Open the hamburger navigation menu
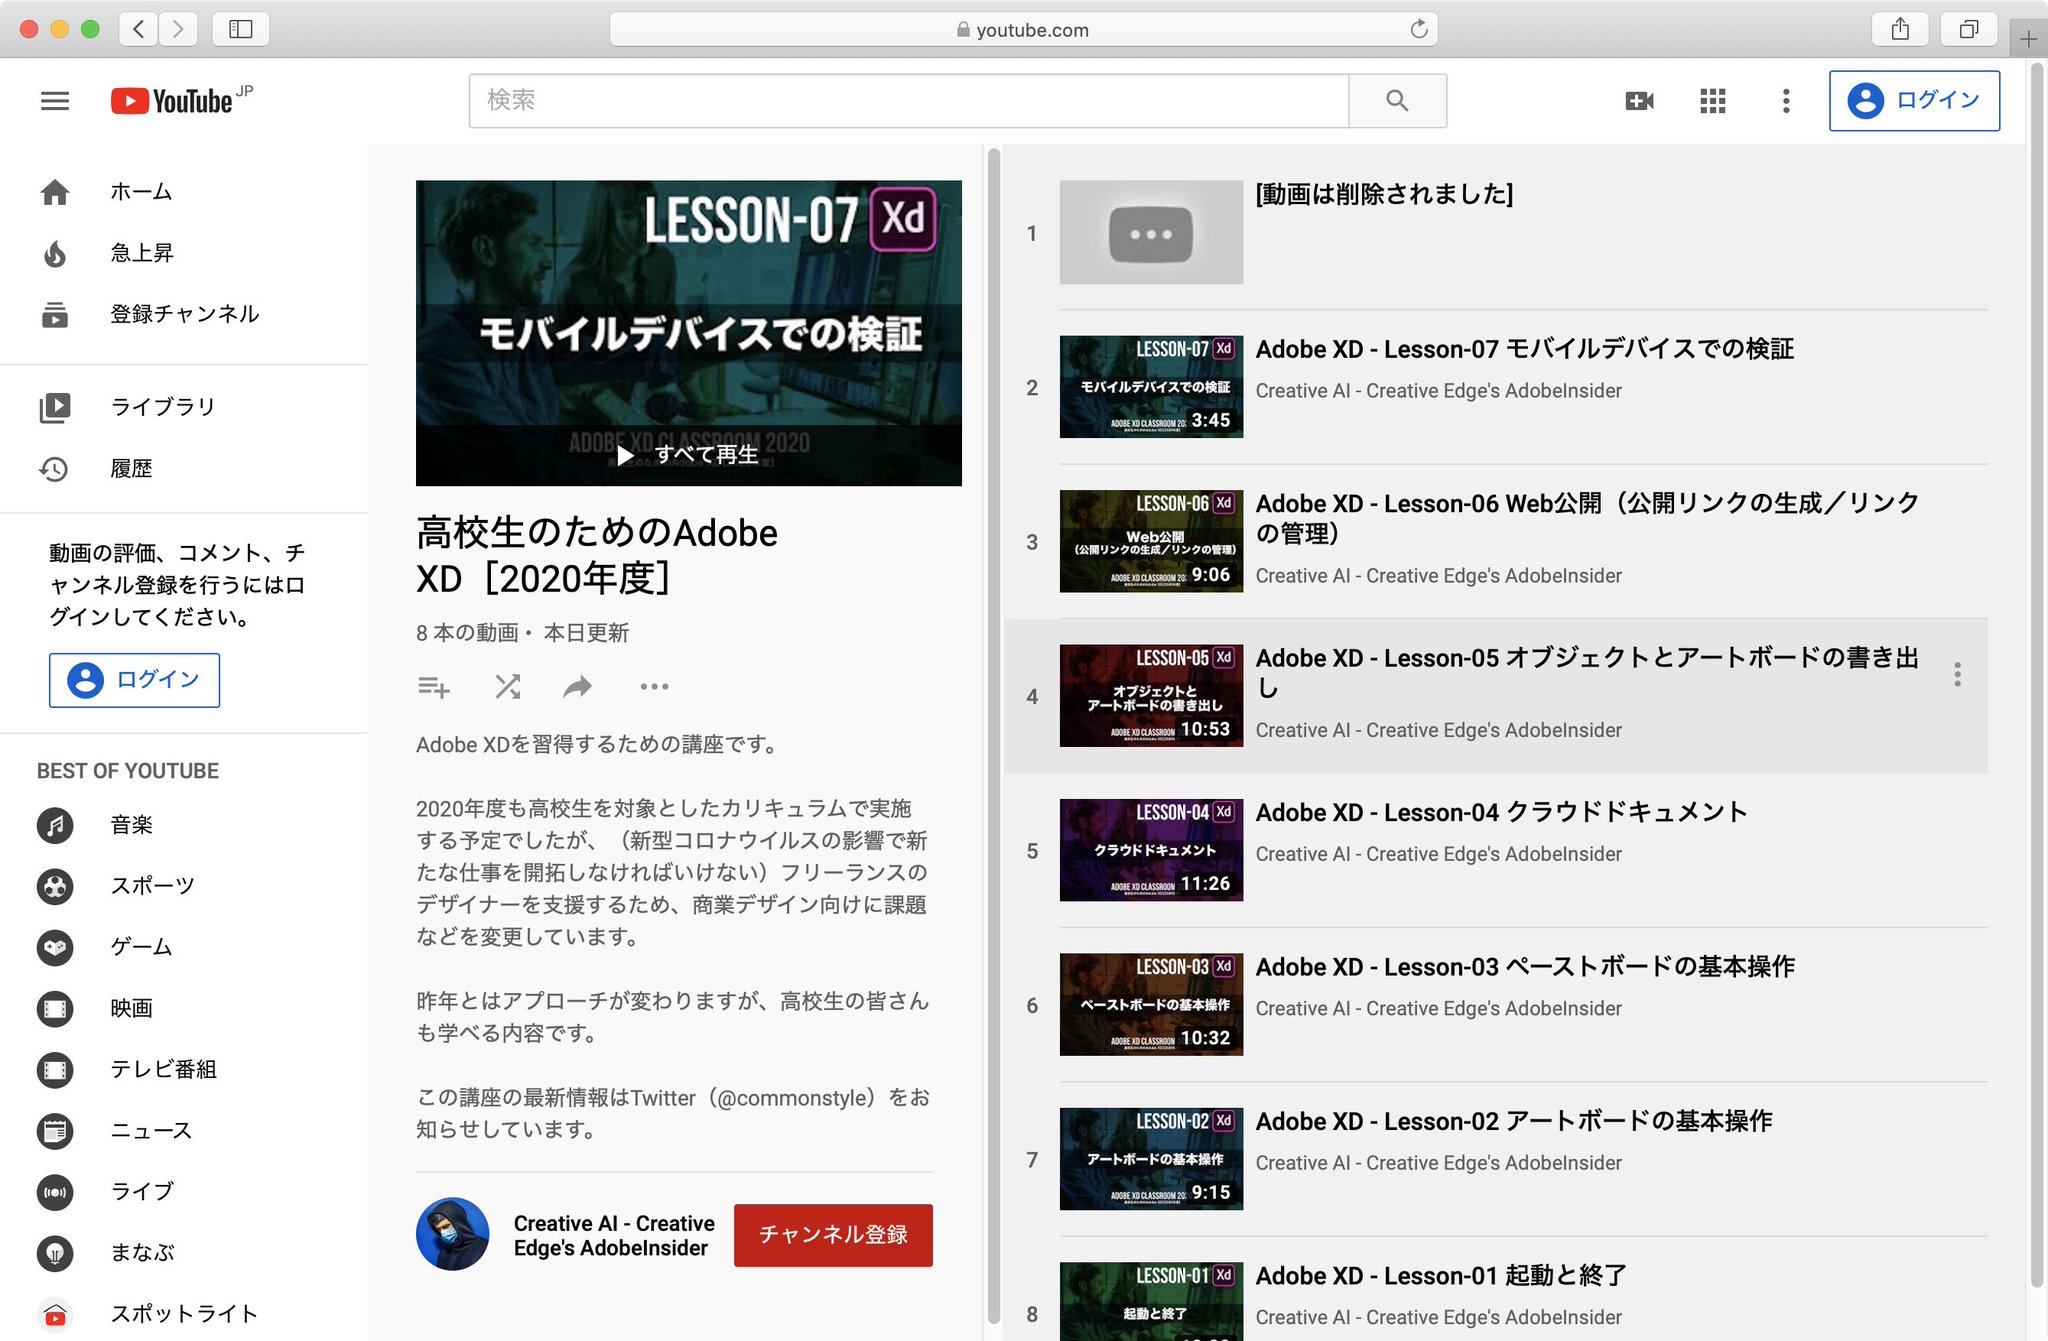2048x1341 pixels. click(55, 100)
